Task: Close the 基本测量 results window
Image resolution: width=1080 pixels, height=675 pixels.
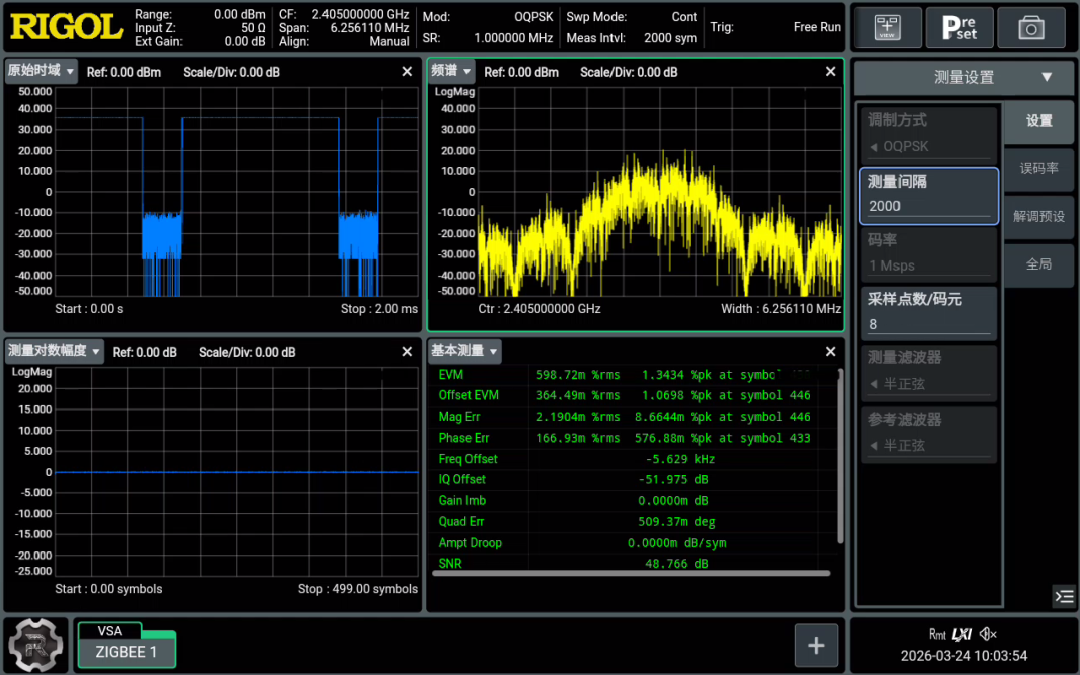Action: 830,352
